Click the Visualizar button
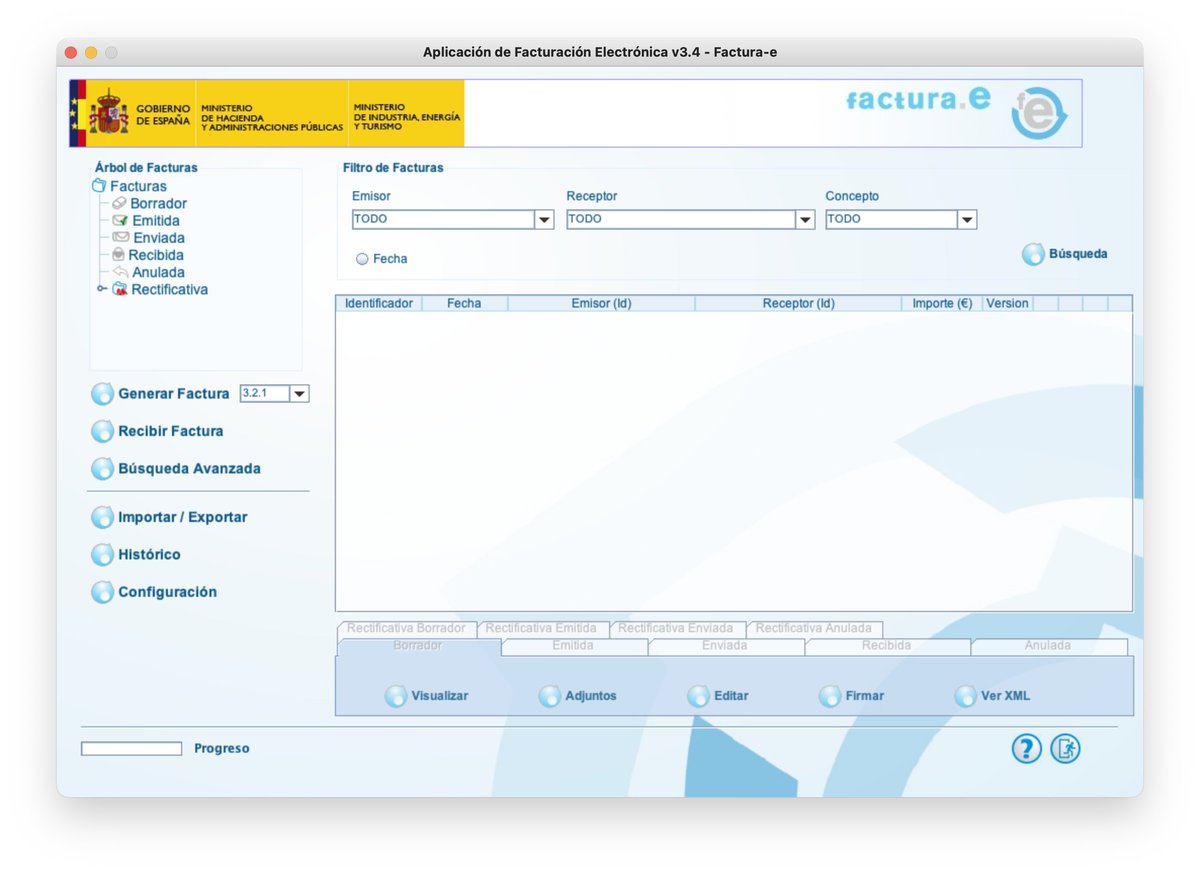Screen dimensions: 1200x872 coord(427,696)
